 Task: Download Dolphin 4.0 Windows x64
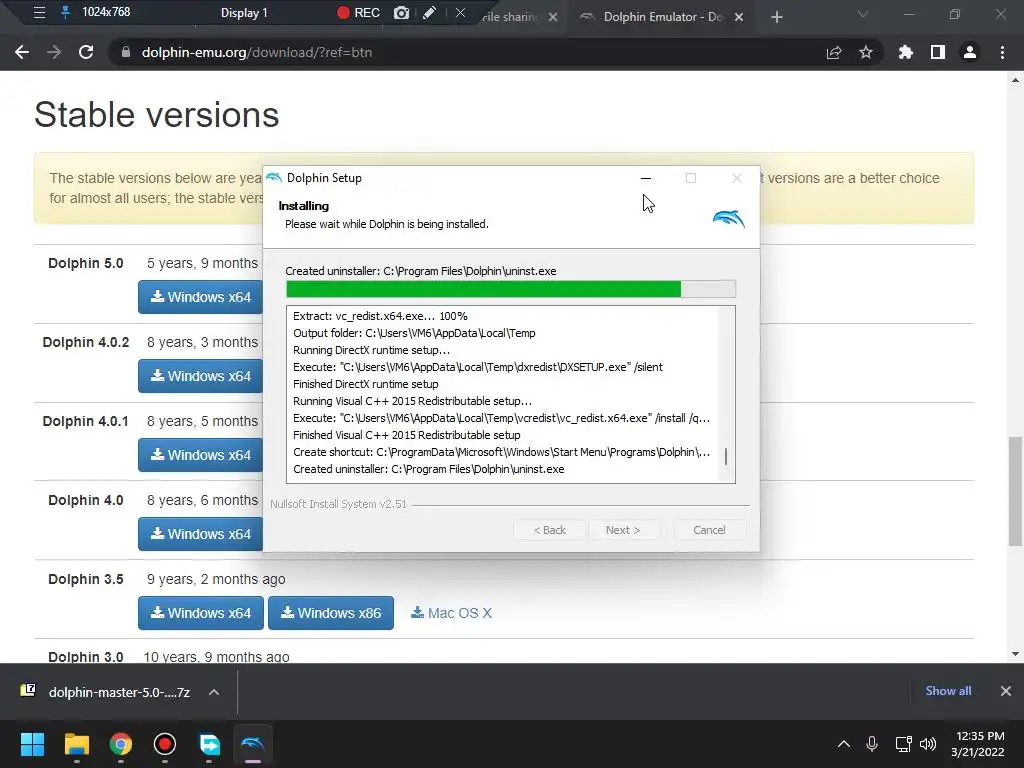coord(200,534)
